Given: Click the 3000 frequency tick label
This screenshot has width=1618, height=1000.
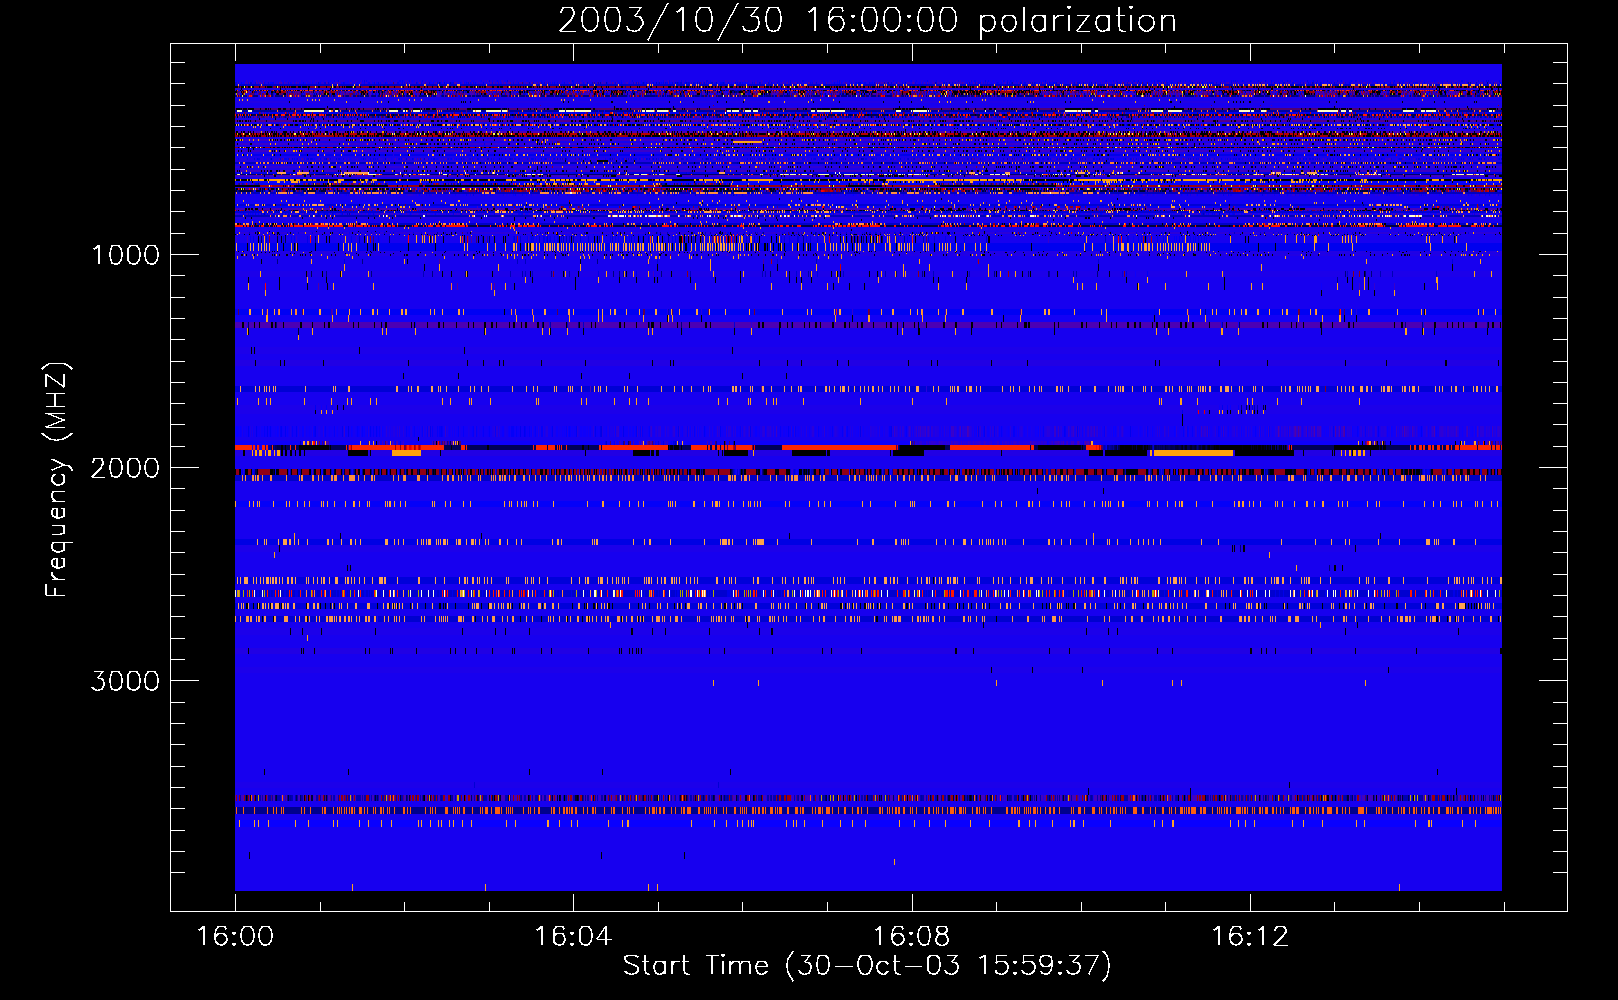Looking at the screenshot, I should [x=125, y=681].
